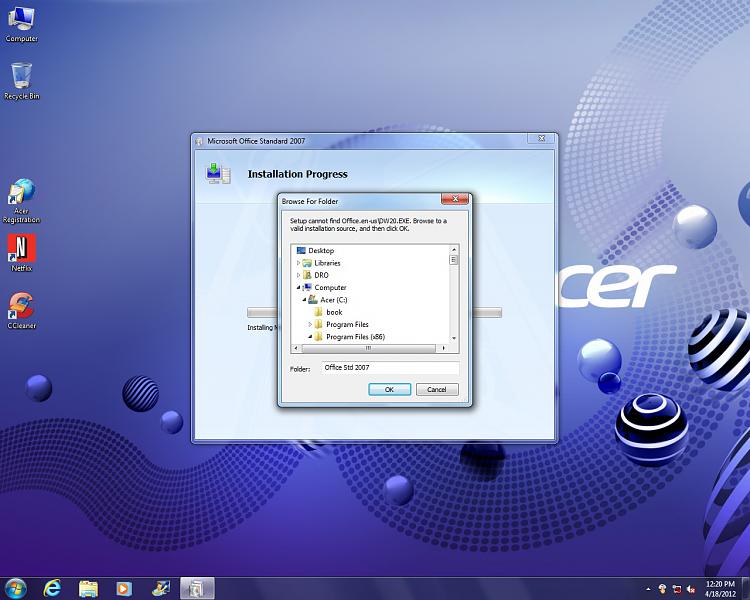Launch Windows Media Player from the taskbar
The width and height of the screenshot is (750, 600).
[x=124, y=588]
